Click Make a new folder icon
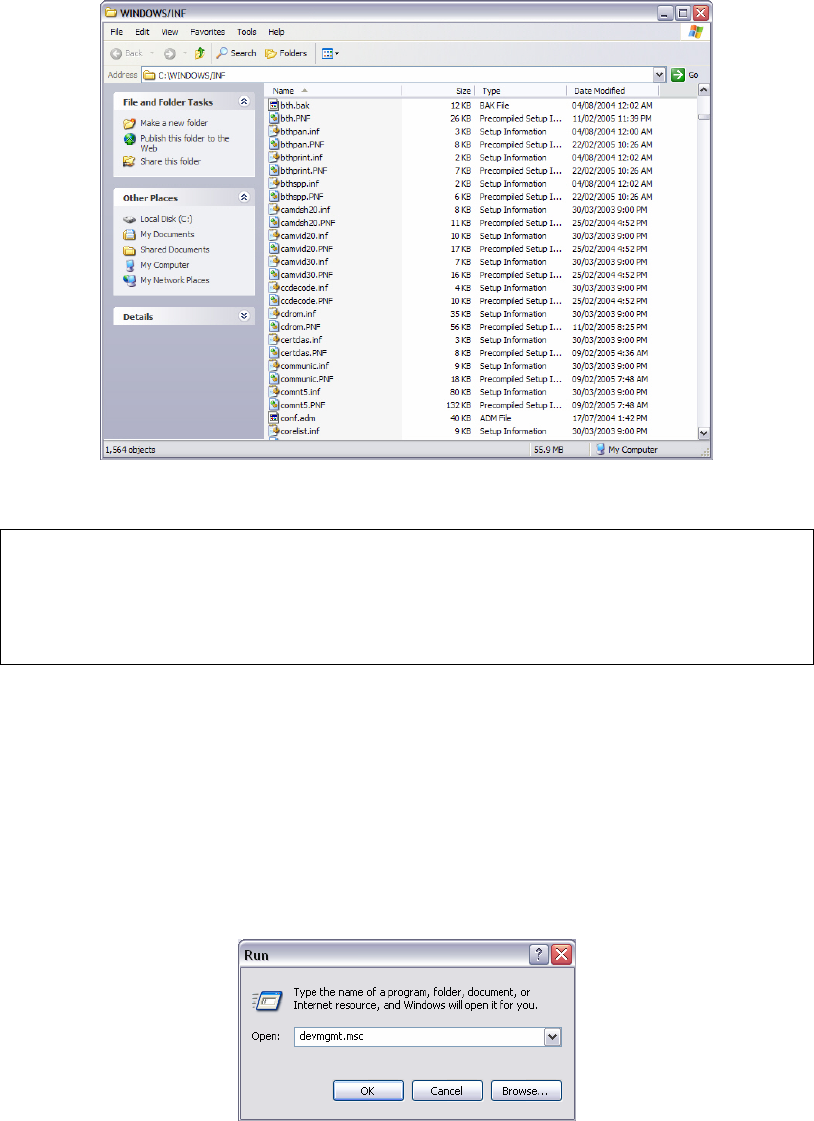 (129, 123)
